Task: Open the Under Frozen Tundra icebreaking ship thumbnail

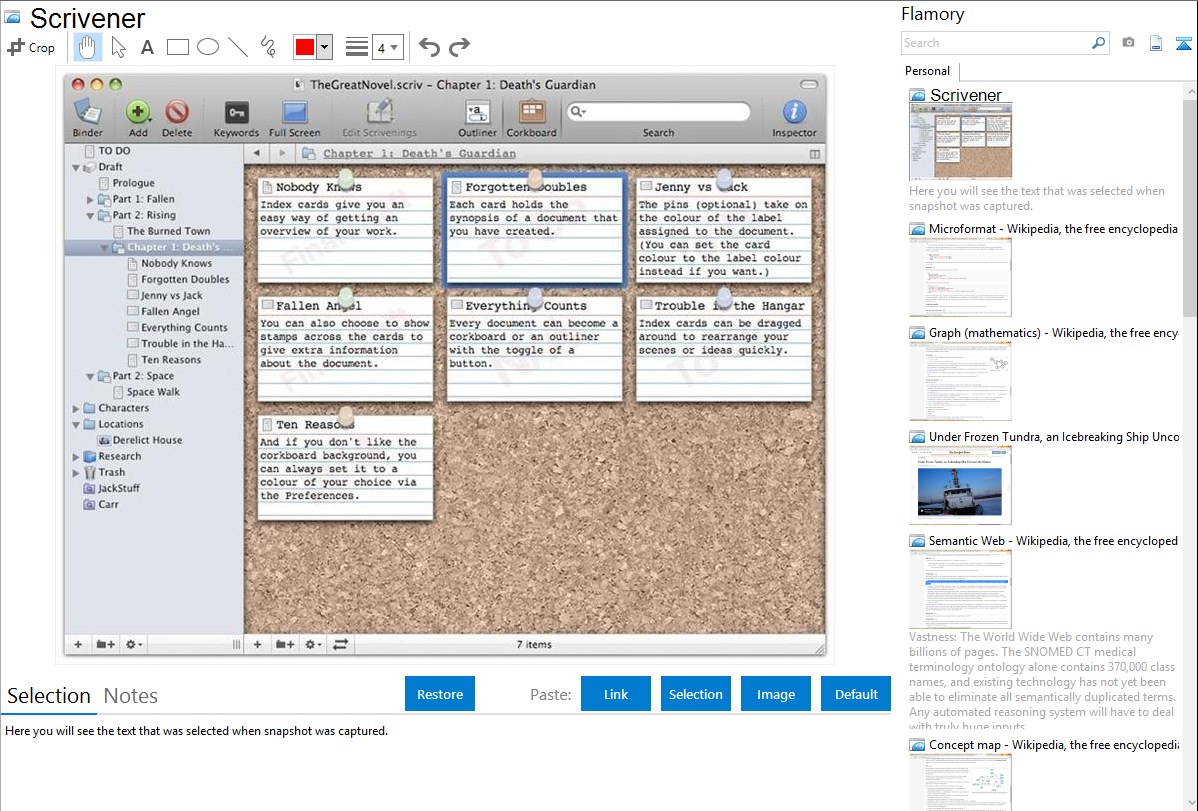Action: tap(960, 485)
